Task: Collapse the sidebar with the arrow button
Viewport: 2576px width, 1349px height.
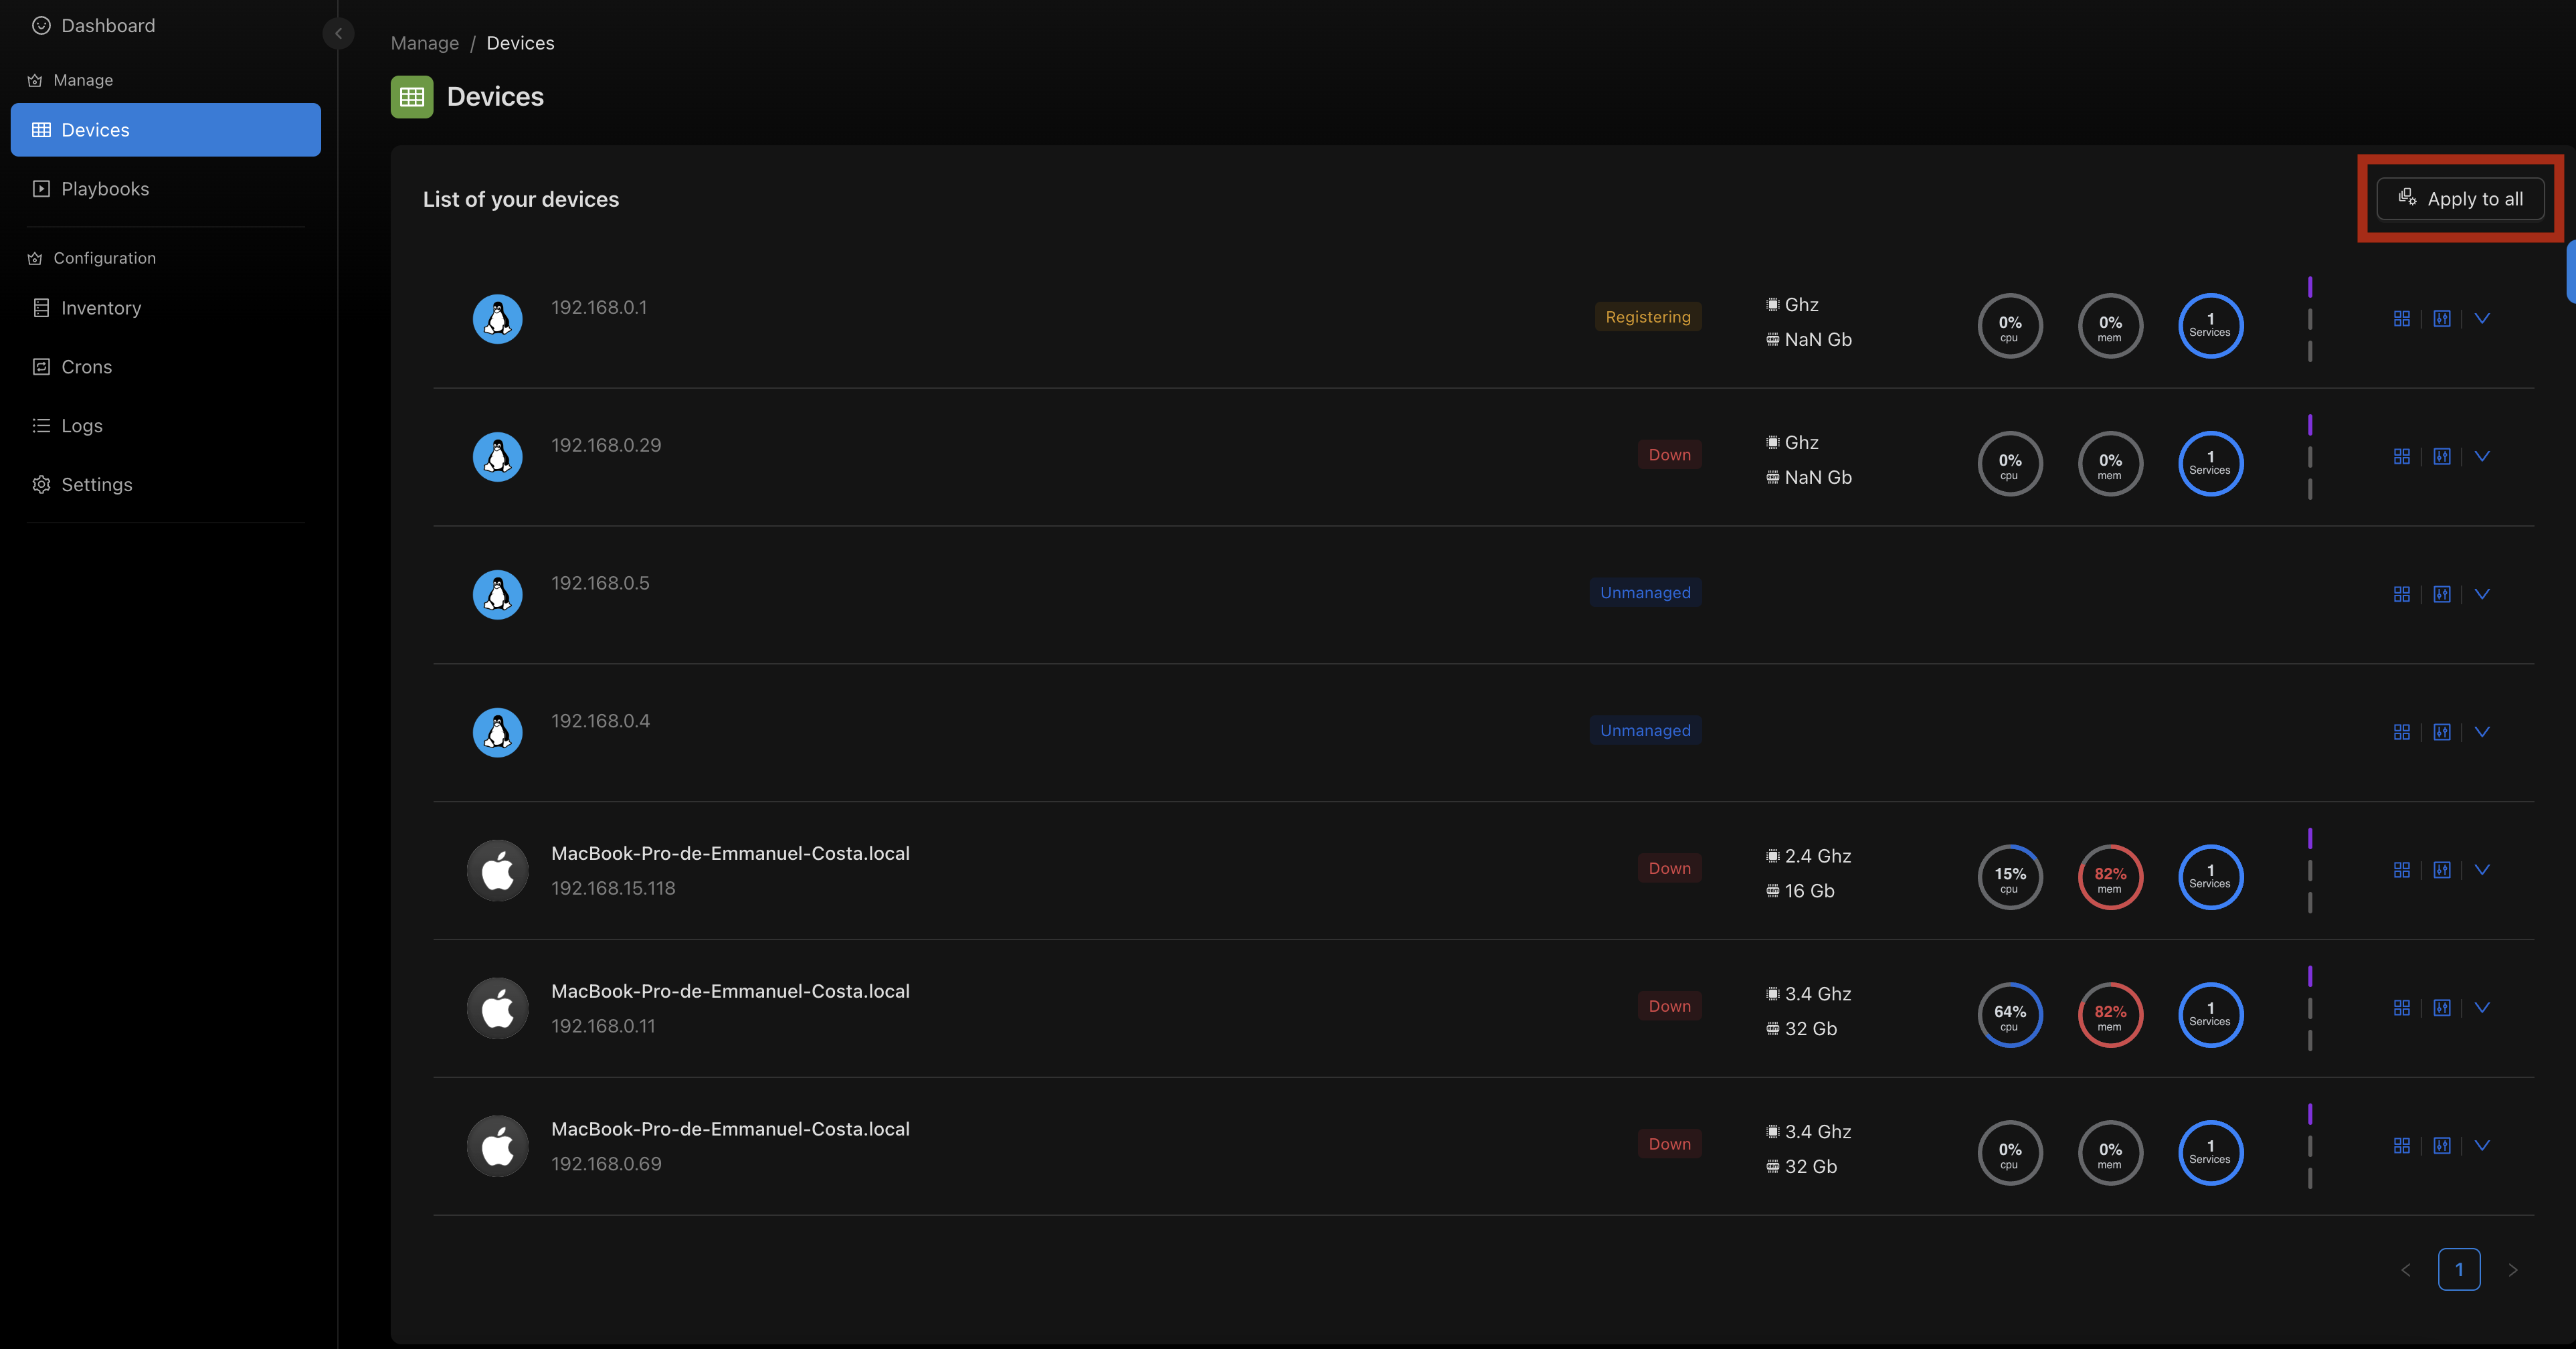Action: coord(338,33)
